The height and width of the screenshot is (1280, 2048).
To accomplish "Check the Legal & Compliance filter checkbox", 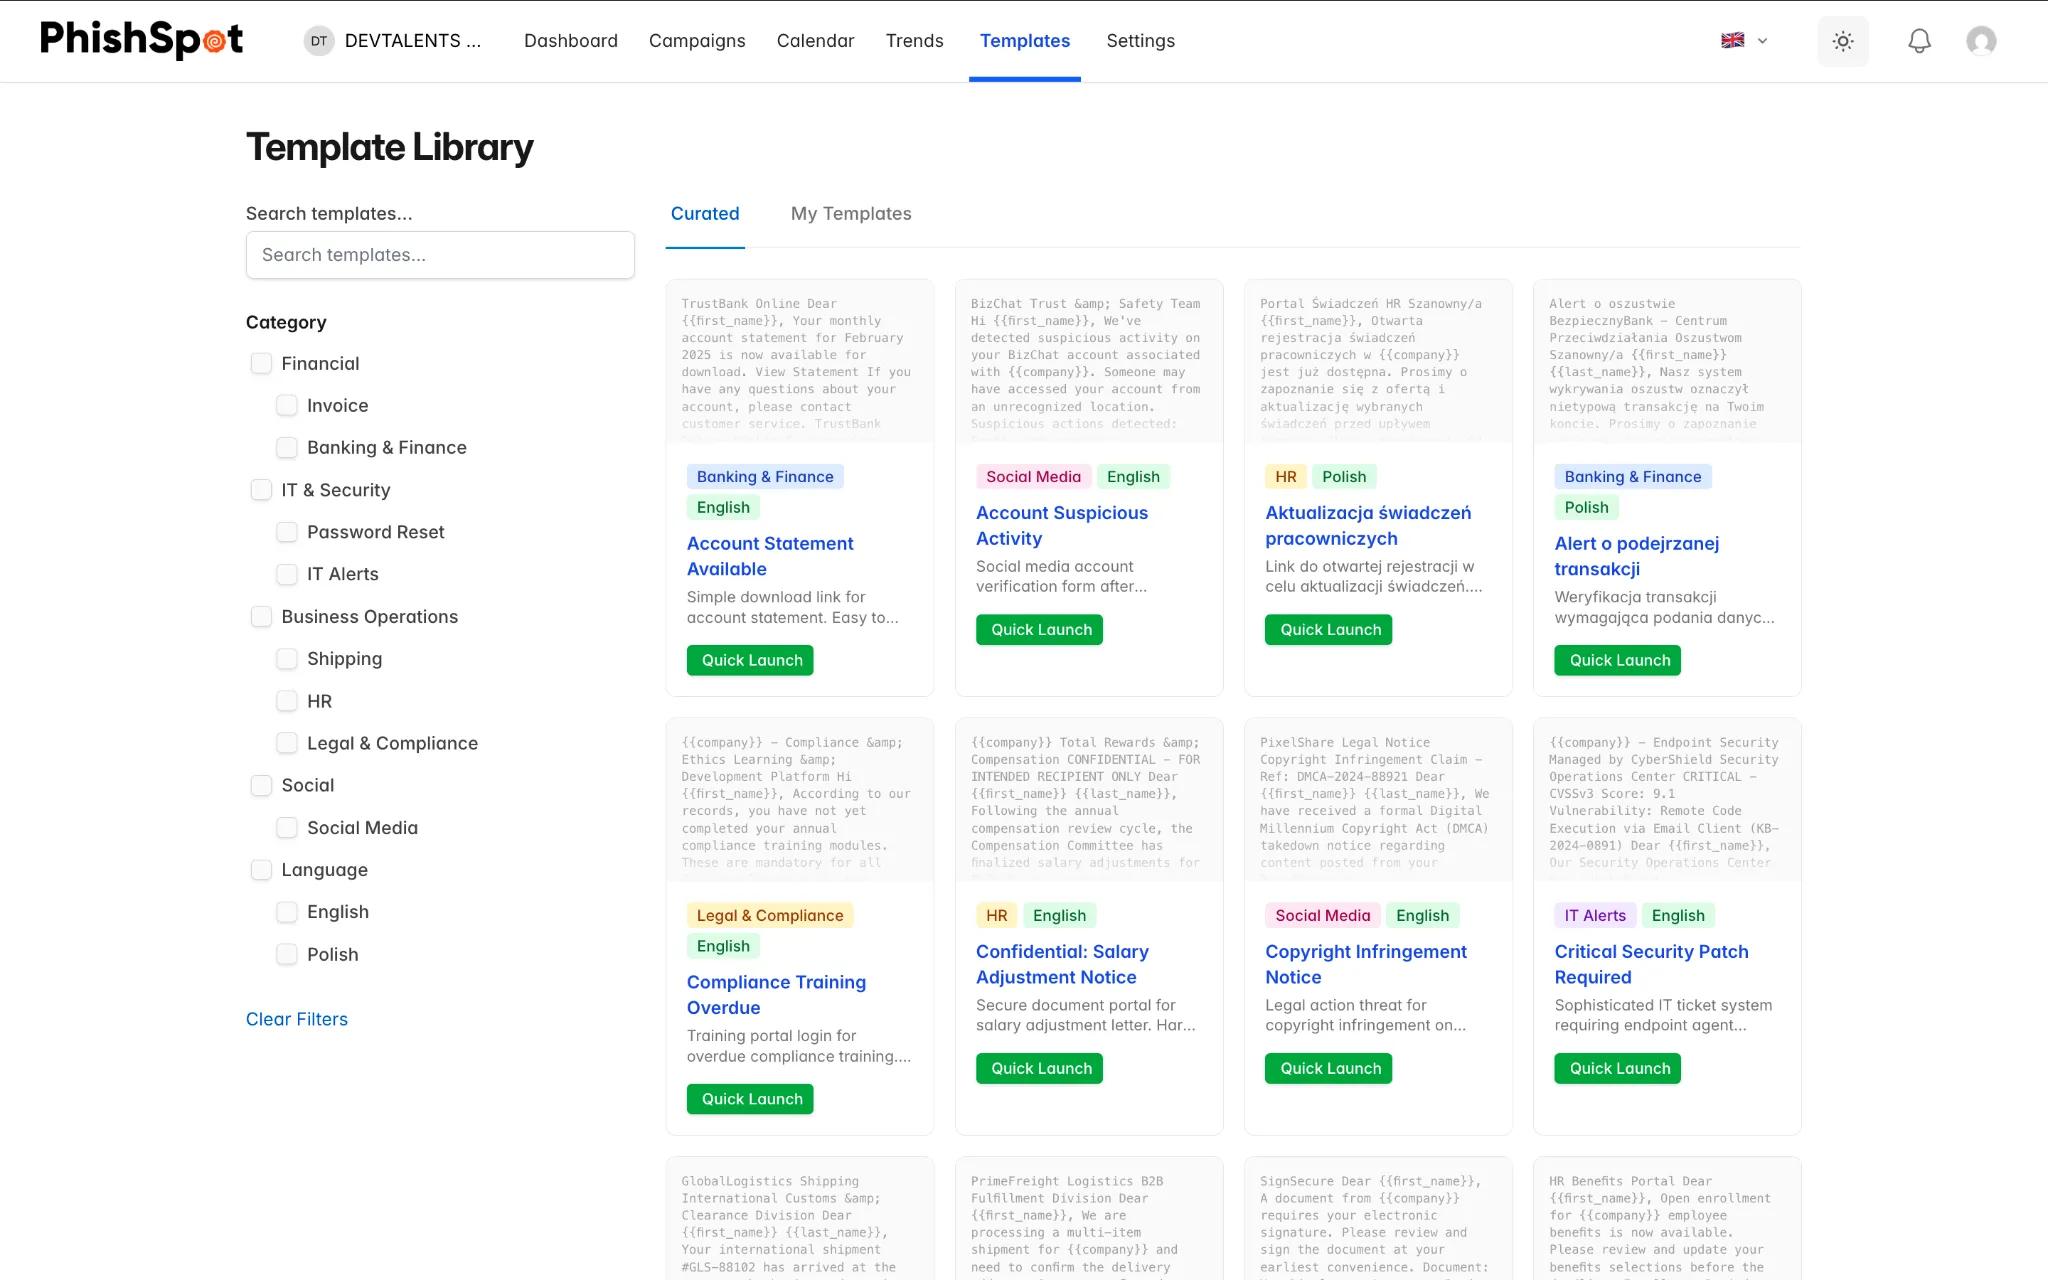I will click(287, 743).
